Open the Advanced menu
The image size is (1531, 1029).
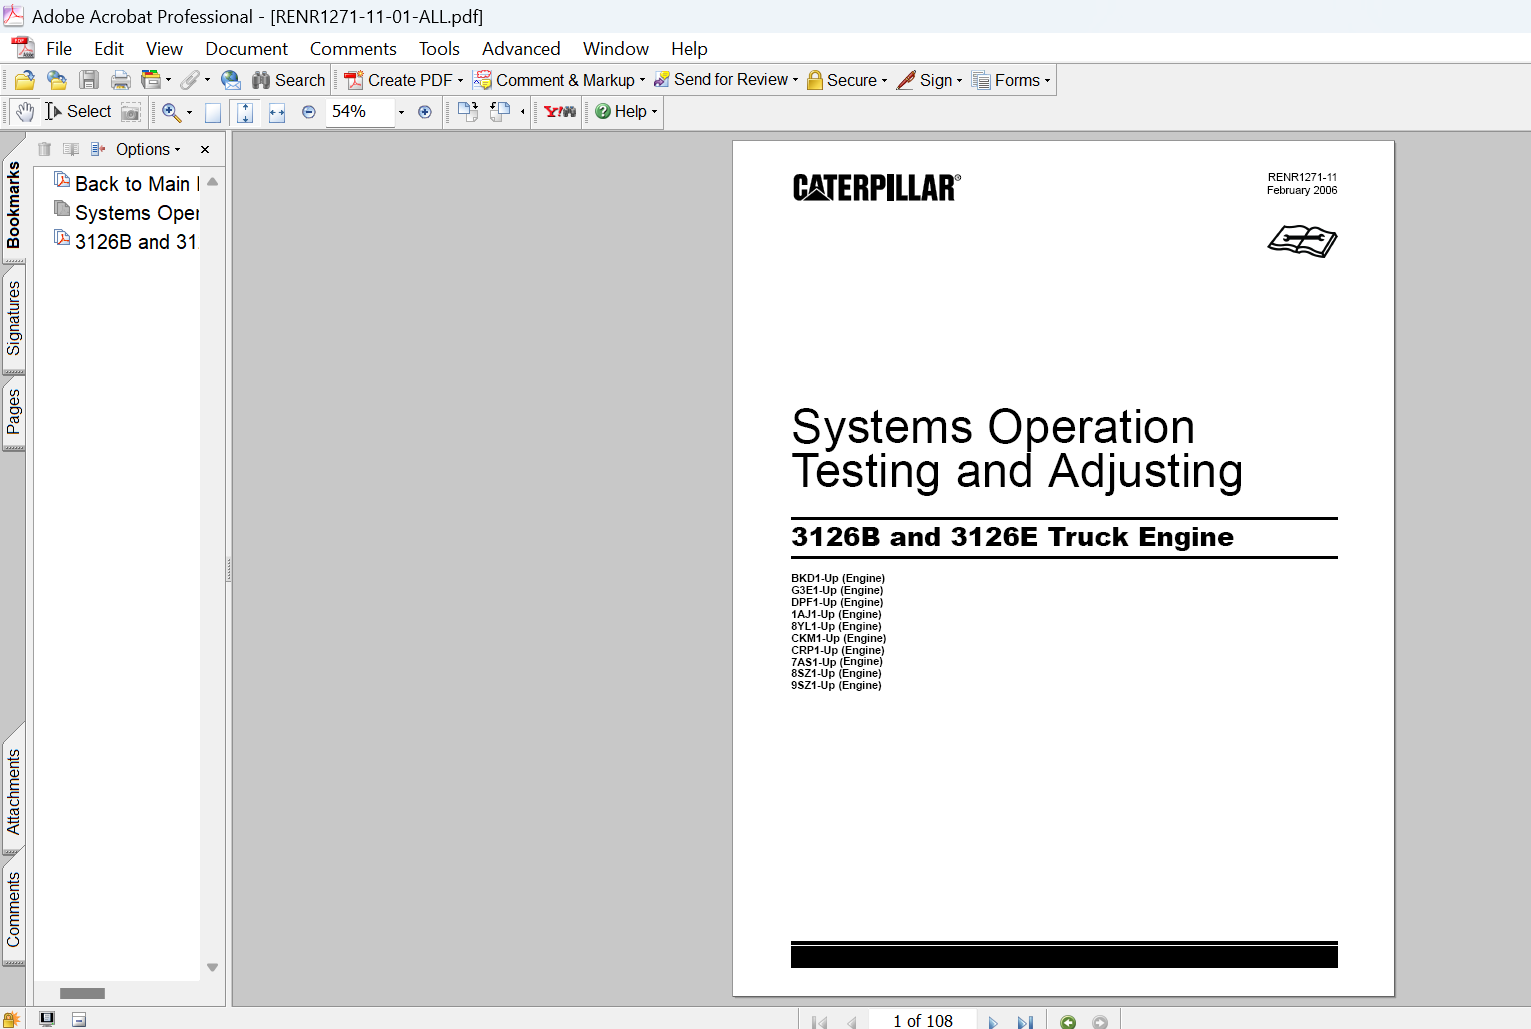click(x=521, y=49)
